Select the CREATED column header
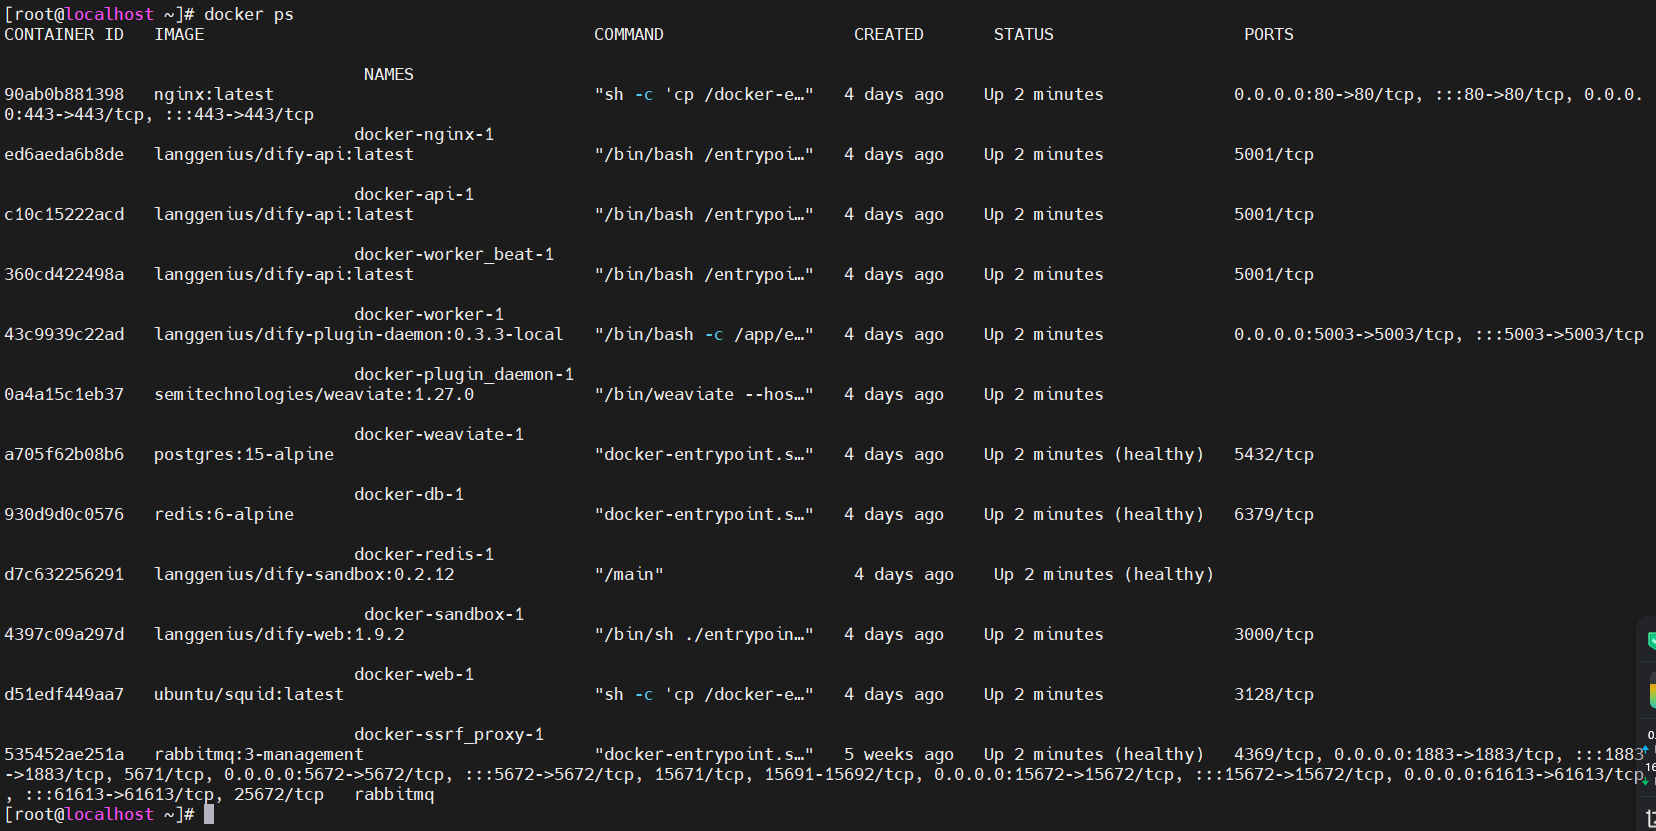Screen dimensions: 1656x831 pyautogui.click(x=889, y=34)
